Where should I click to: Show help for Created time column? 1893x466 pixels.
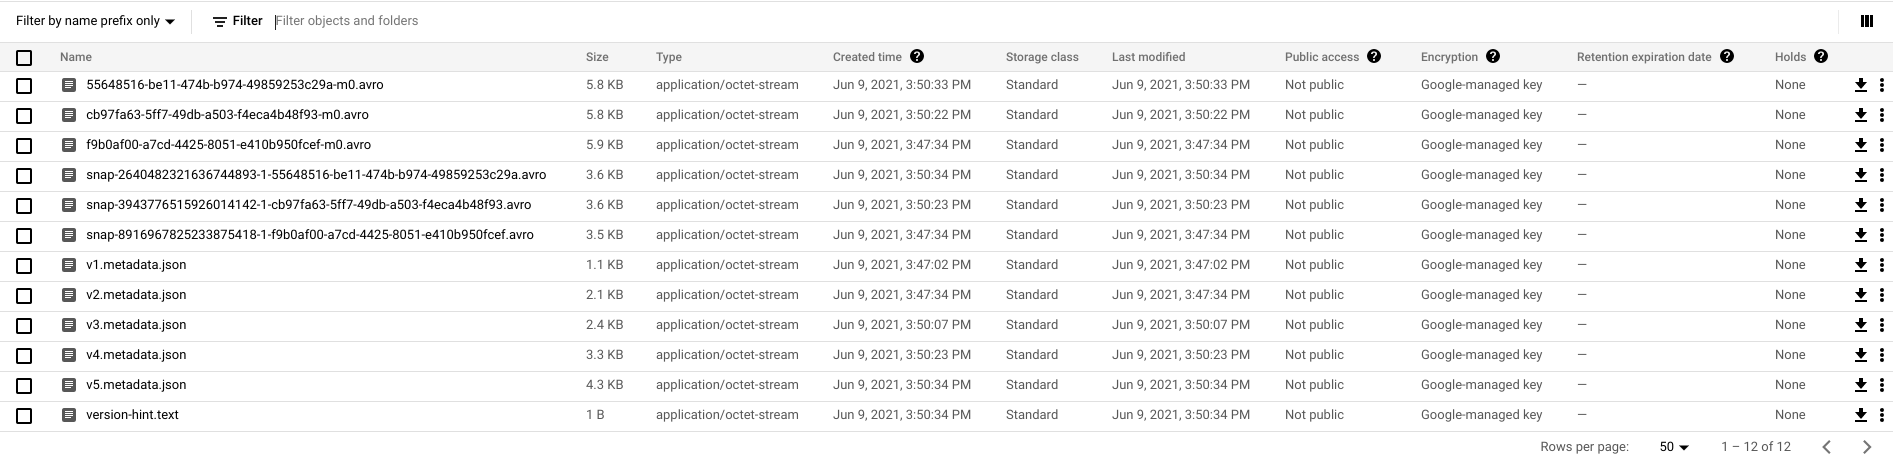point(917,57)
